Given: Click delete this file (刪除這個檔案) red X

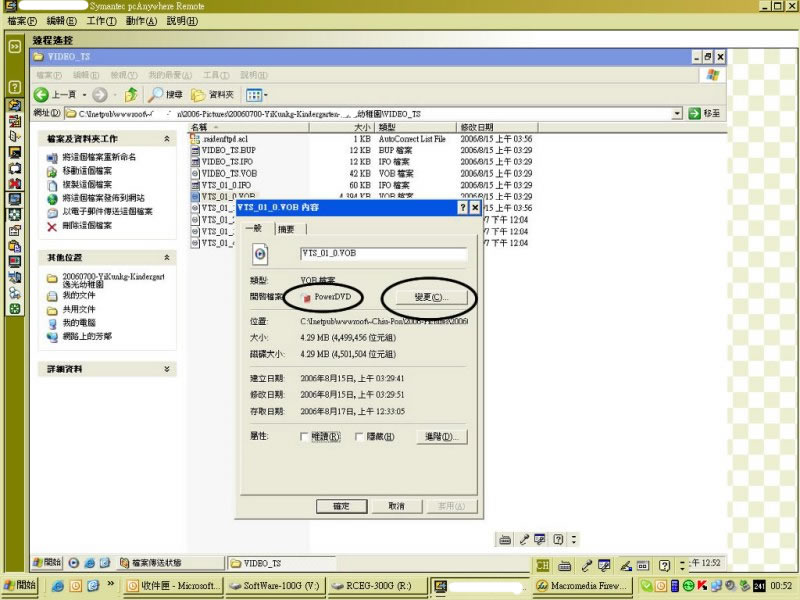Looking at the screenshot, I should click(52, 226).
